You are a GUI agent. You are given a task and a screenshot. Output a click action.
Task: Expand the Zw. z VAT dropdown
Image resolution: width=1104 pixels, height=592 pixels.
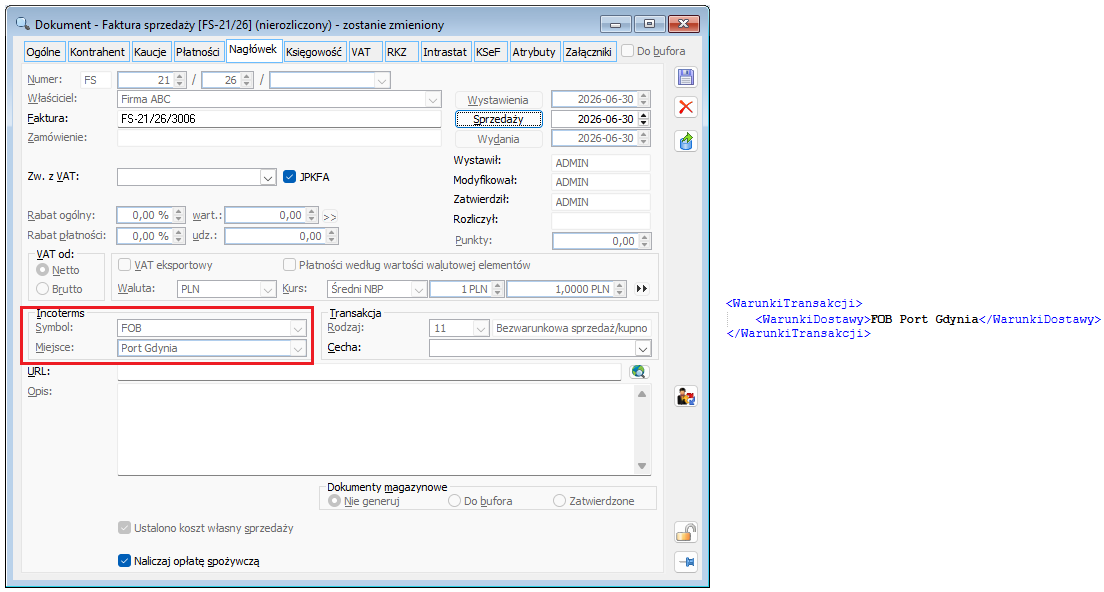(x=268, y=177)
